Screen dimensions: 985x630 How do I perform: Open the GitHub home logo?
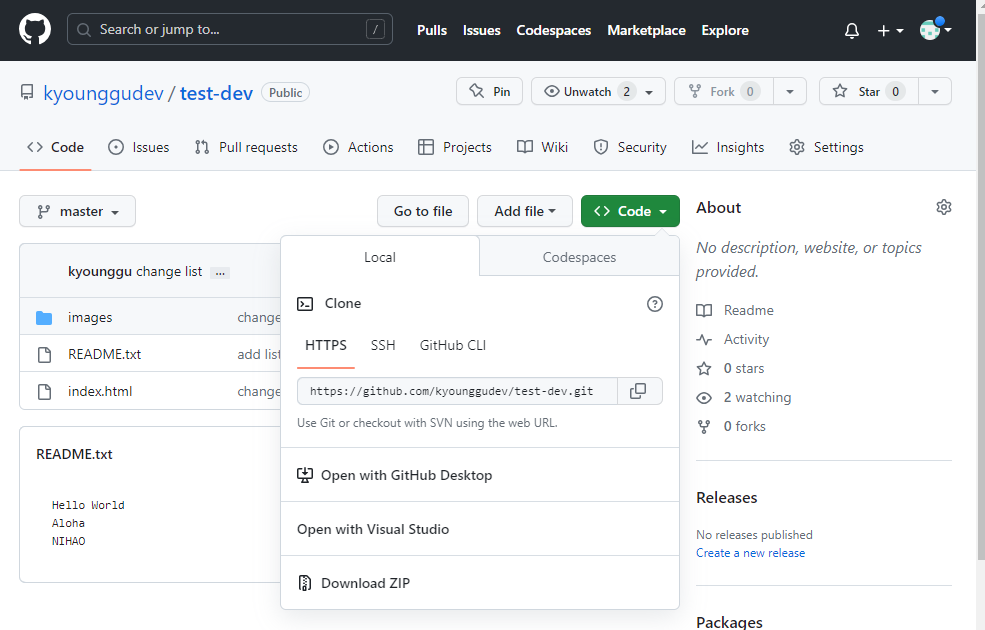35,30
